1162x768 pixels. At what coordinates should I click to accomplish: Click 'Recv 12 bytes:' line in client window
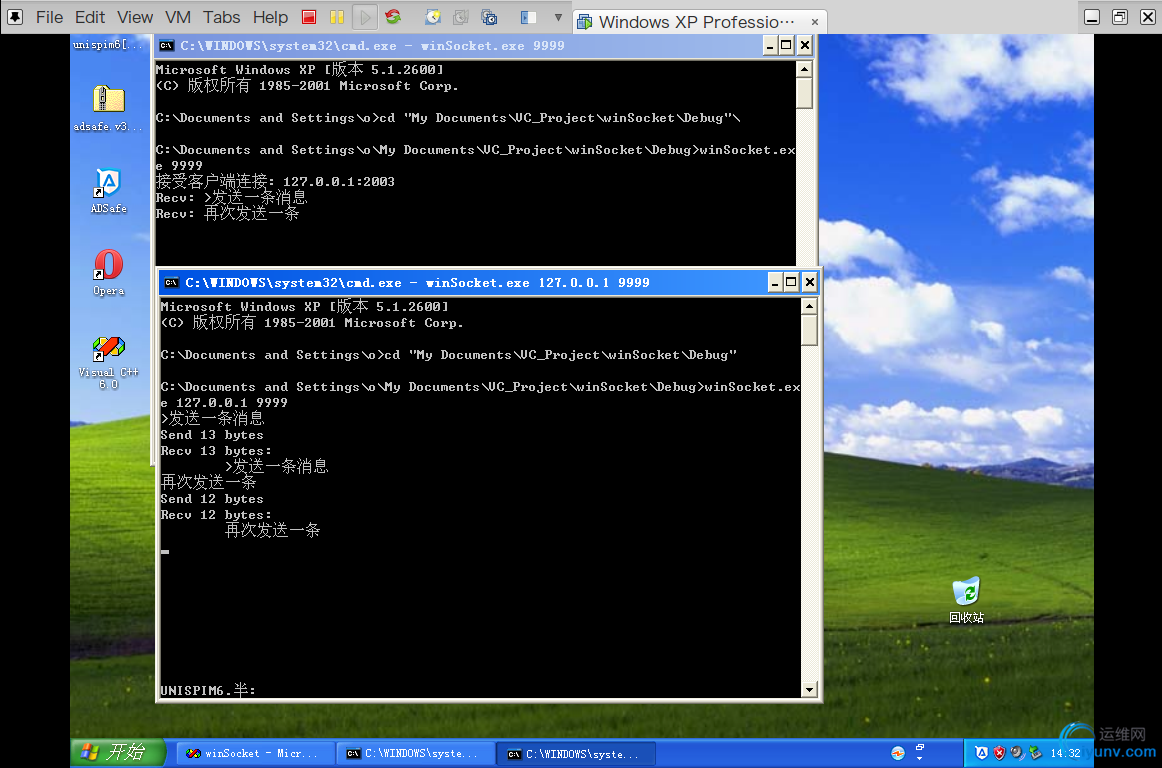point(216,515)
